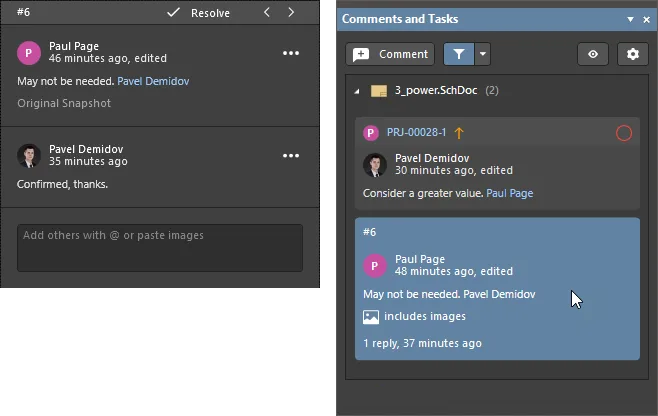Click the includes images icon

tap(371, 317)
